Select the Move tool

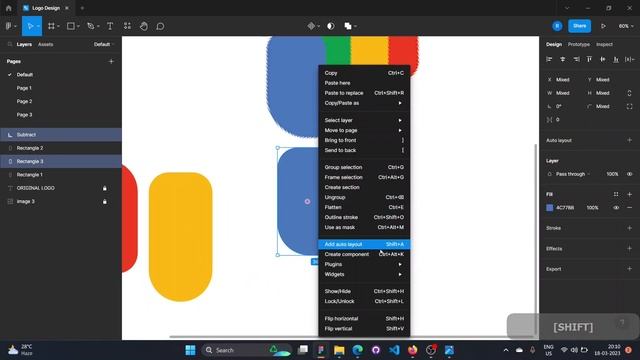(30, 26)
